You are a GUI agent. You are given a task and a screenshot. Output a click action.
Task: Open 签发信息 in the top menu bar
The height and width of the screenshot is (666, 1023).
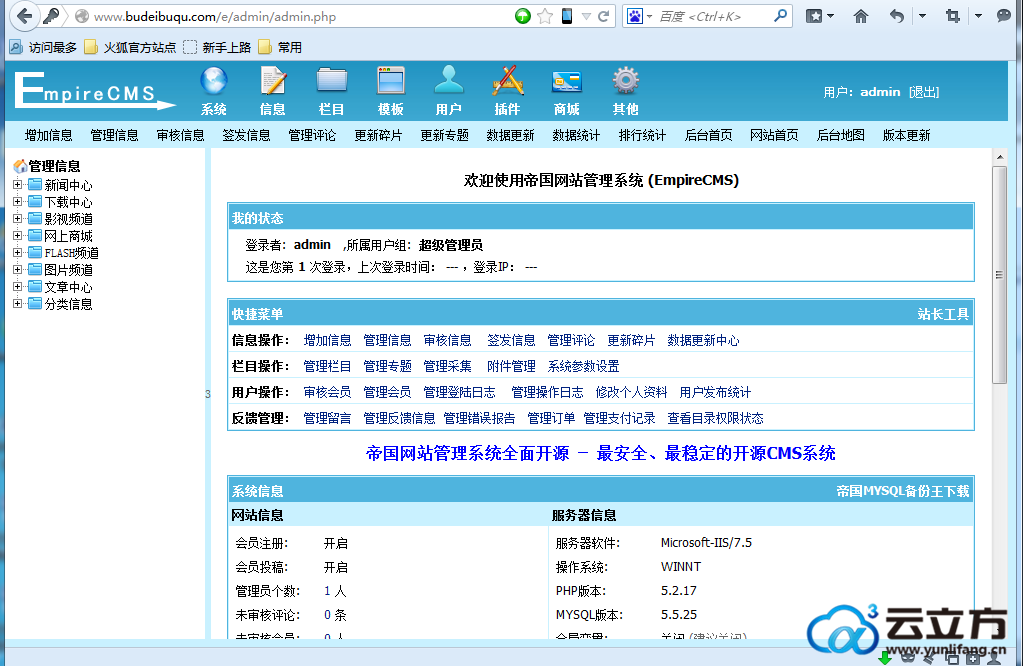246,135
